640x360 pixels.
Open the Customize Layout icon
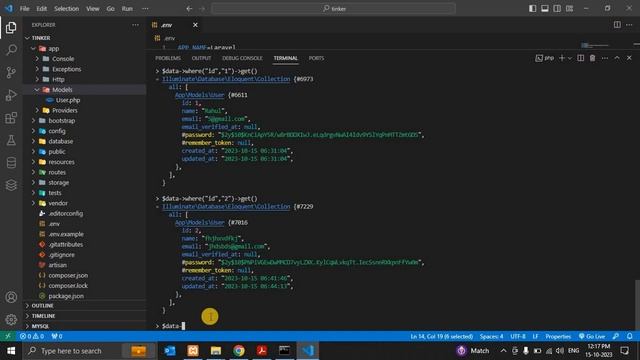point(569,9)
